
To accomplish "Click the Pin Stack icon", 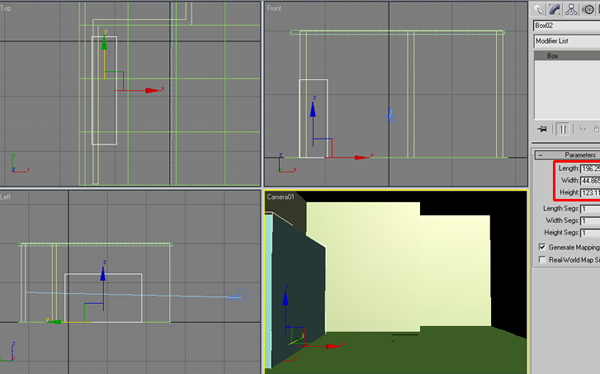I will 542,129.
